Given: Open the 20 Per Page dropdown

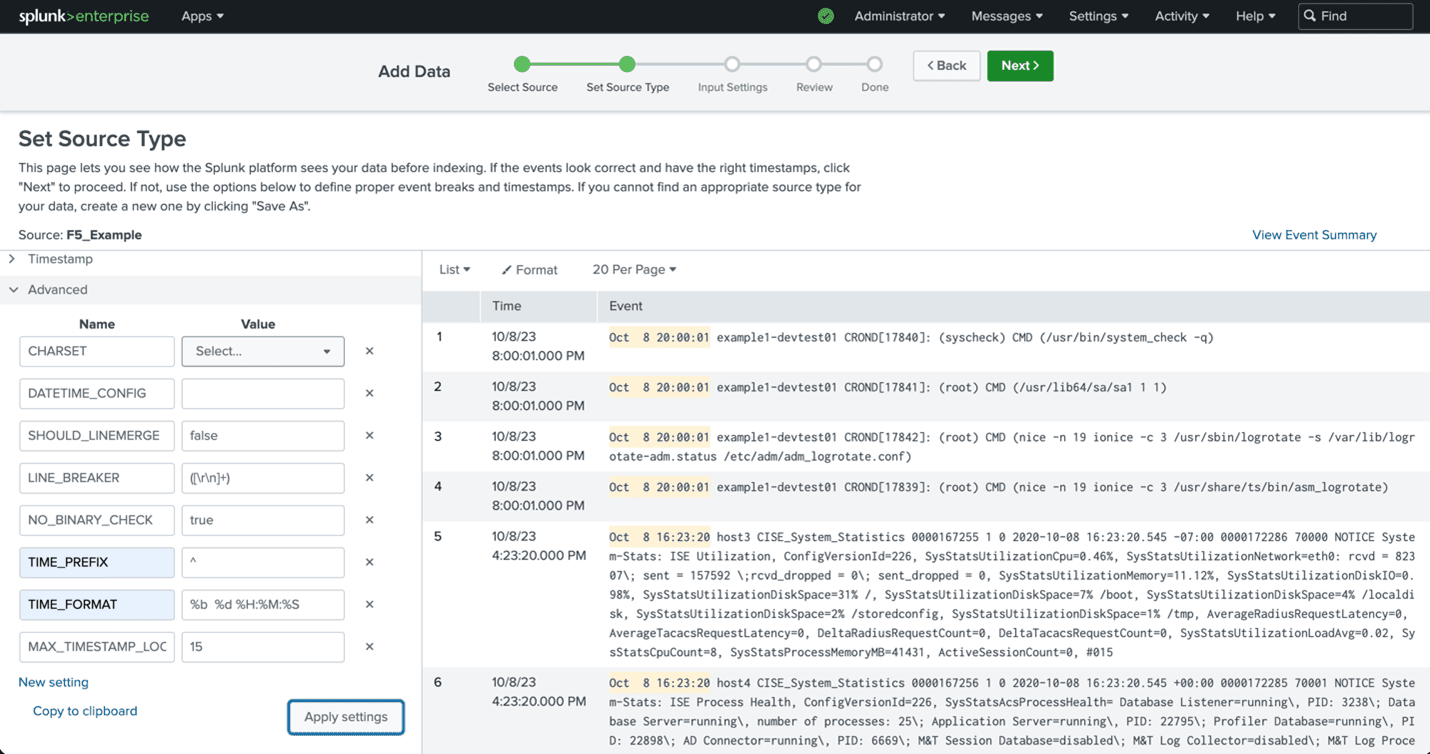Looking at the screenshot, I should 634,270.
